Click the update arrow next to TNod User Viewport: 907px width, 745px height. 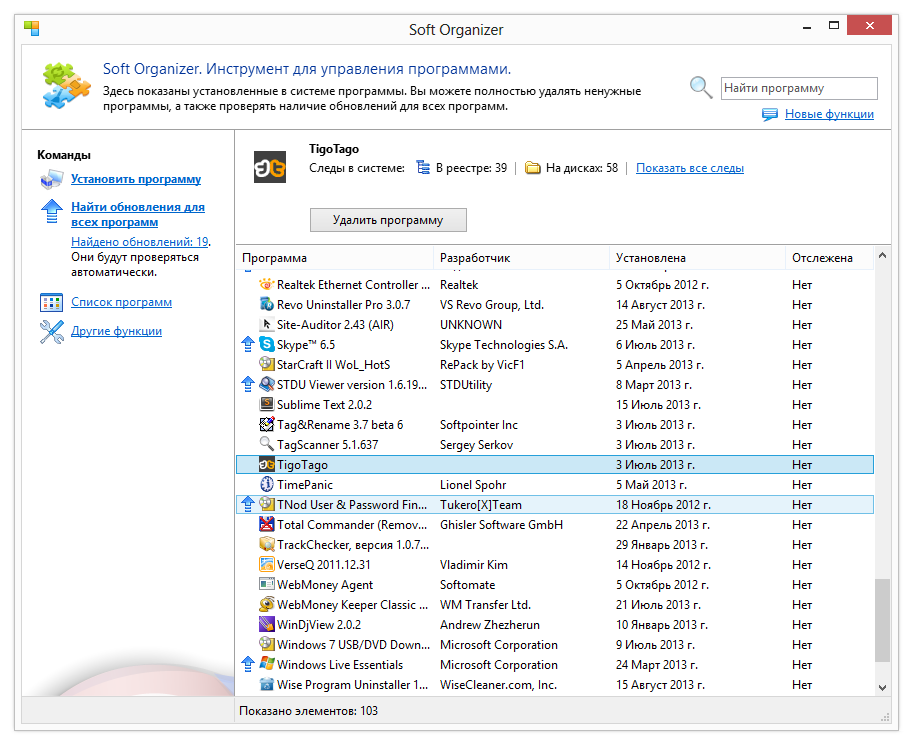click(x=248, y=504)
